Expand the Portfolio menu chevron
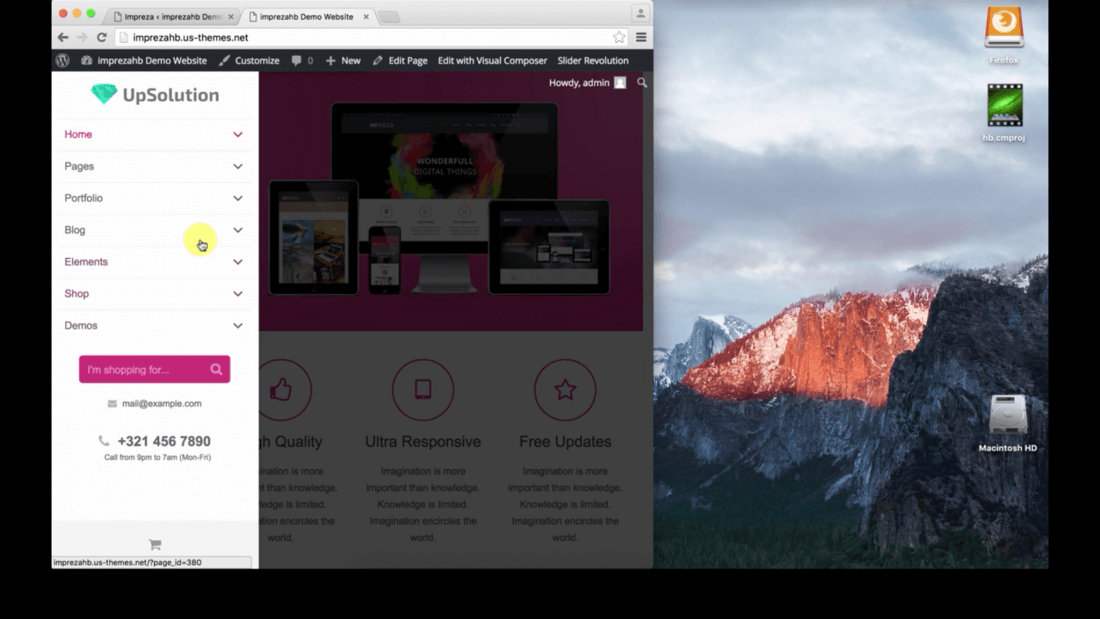Screen dimensions: 1100x619 click(238, 198)
